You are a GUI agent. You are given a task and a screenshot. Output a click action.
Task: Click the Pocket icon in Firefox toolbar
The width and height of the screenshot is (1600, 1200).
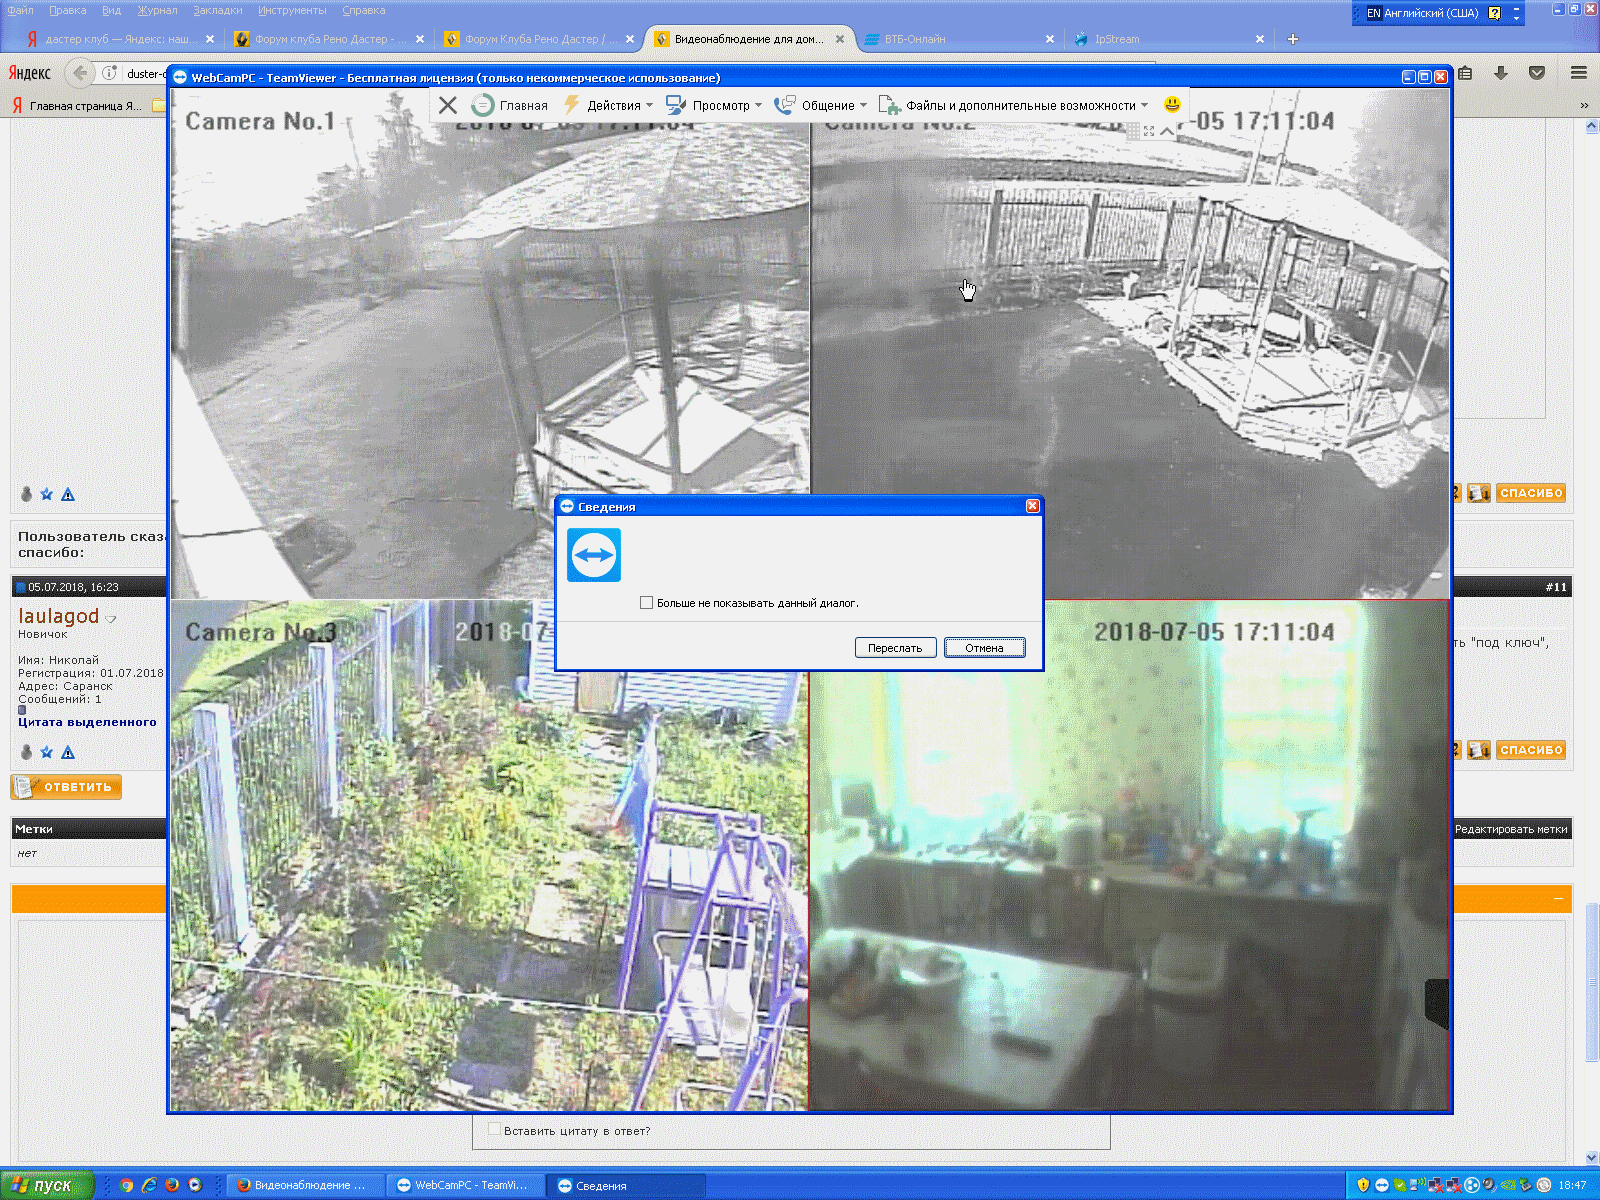coord(1537,73)
